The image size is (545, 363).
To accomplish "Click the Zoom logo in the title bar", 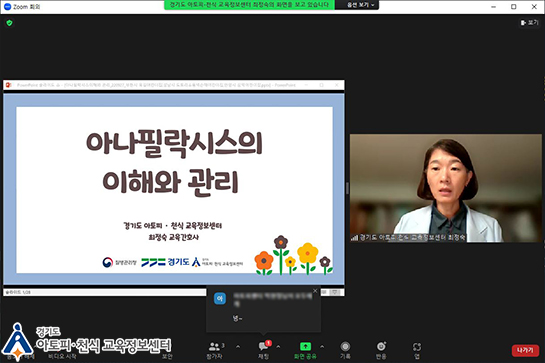I will point(8,7).
